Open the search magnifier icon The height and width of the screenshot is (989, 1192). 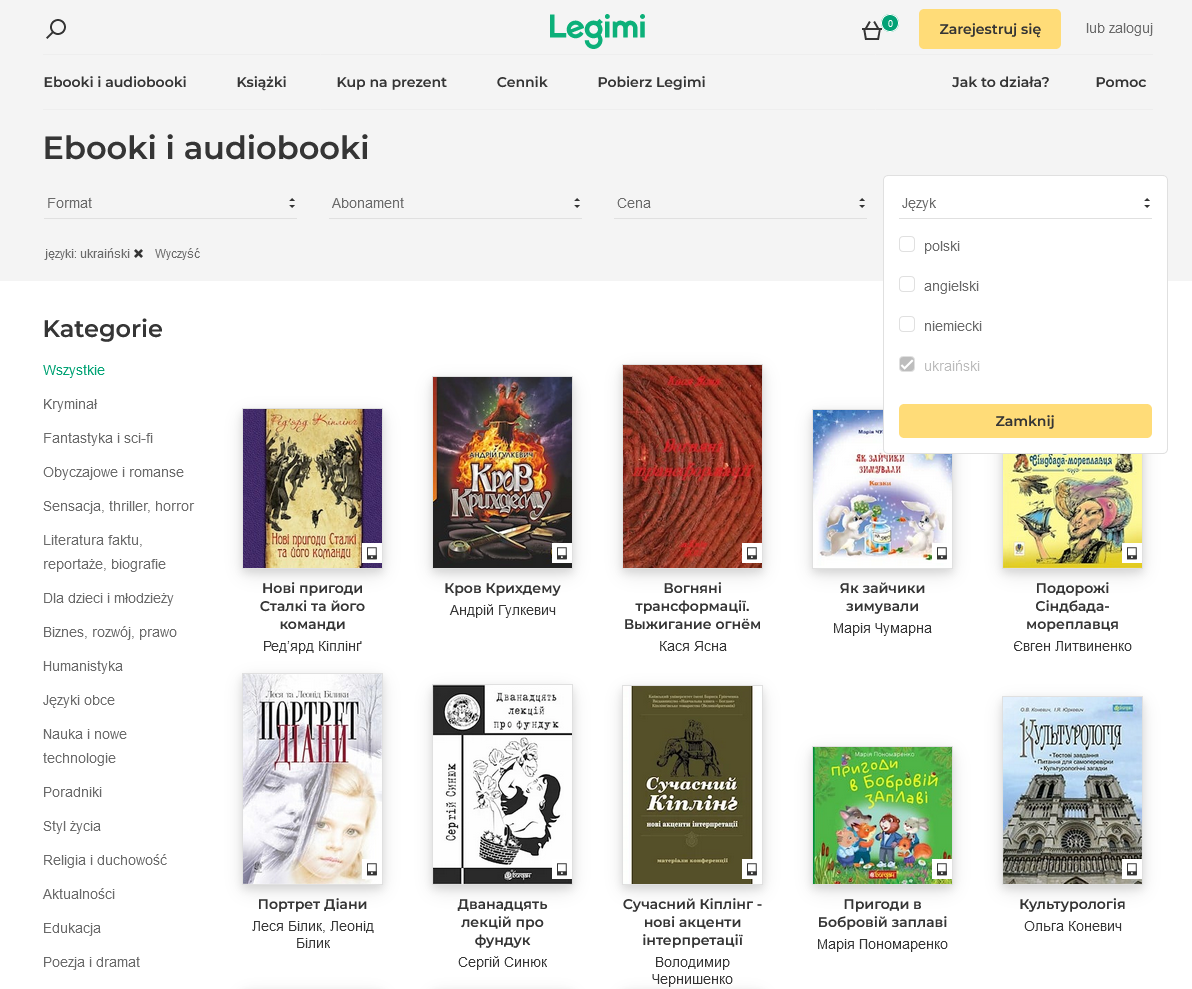[x=56, y=29]
